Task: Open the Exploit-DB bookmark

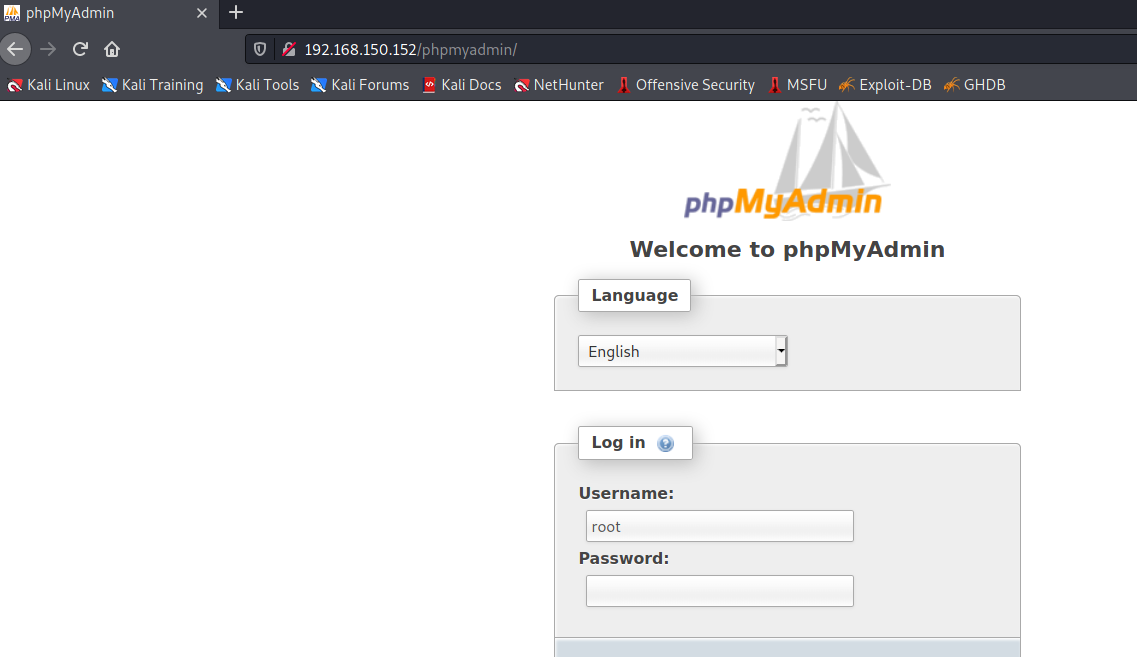Action: [885, 85]
